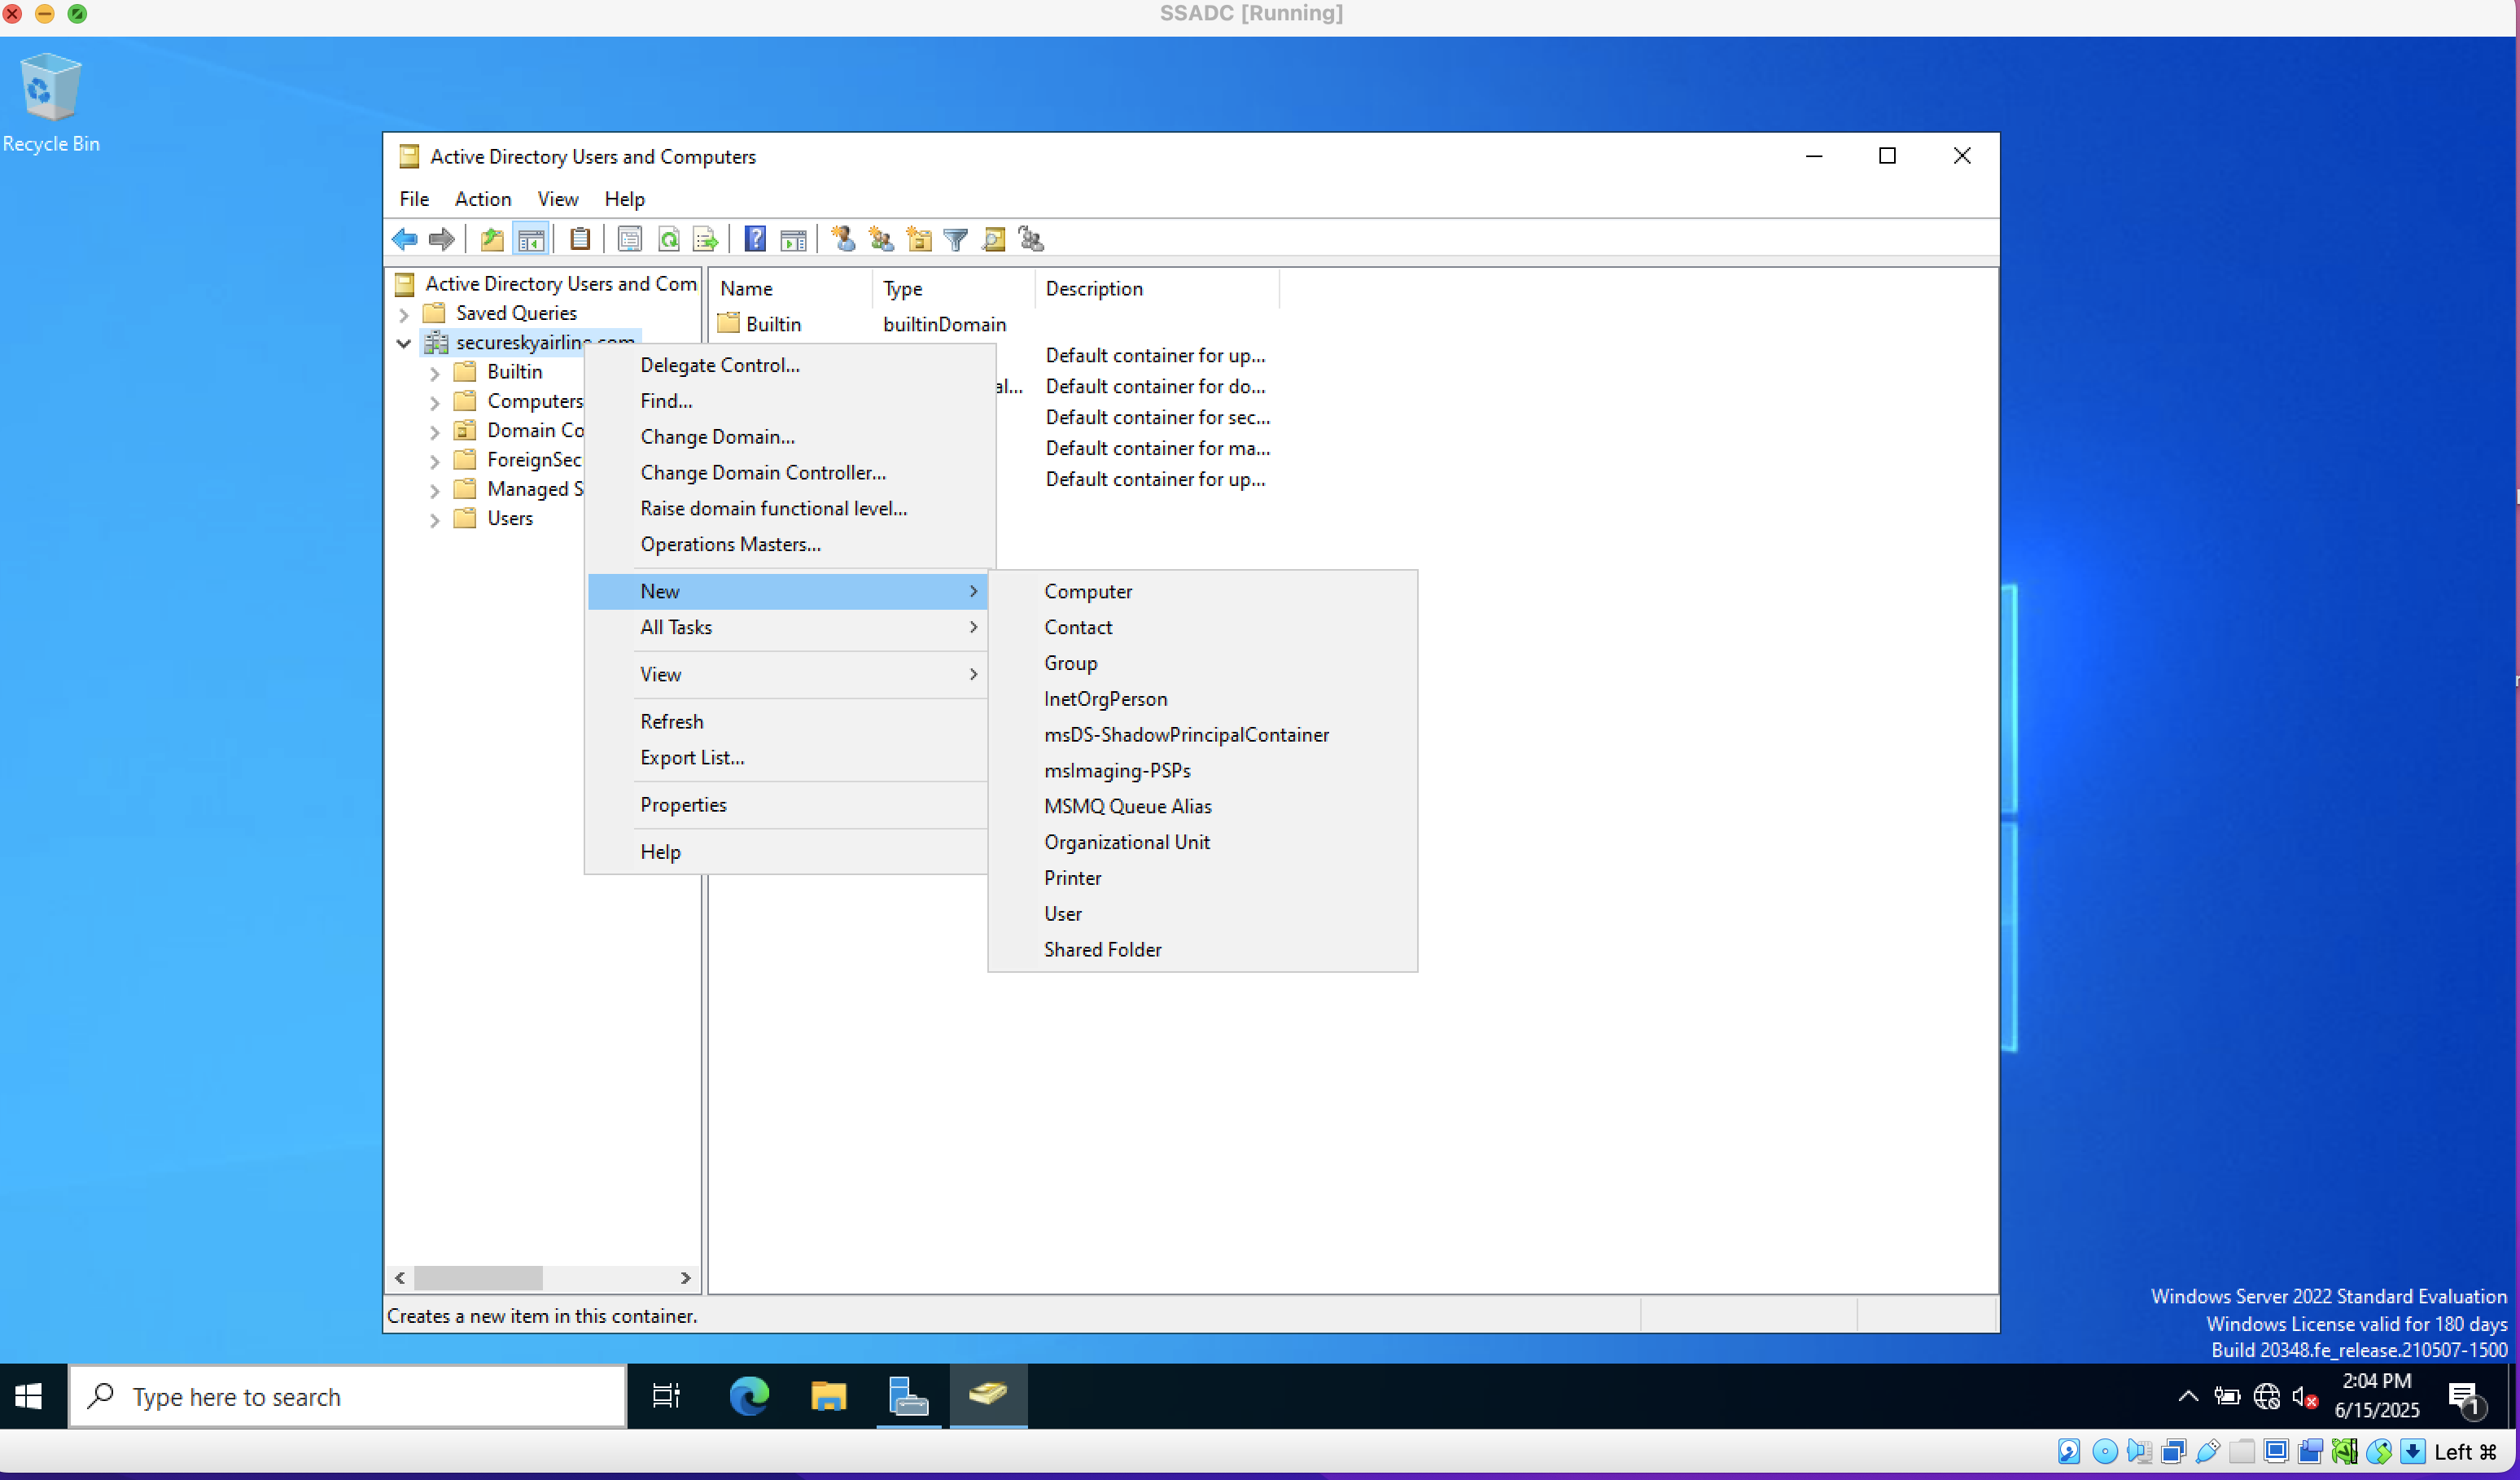Click the create new group toolbar icon
The height and width of the screenshot is (1480, 2520).
pos(881,240)
